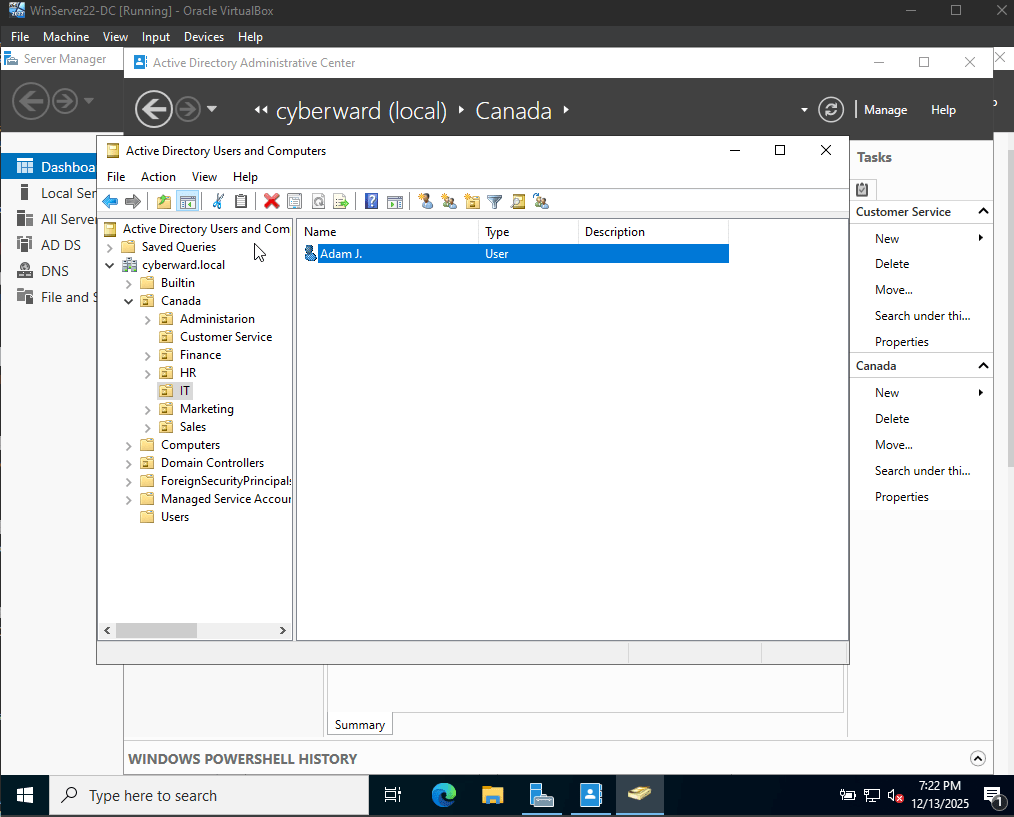Click the red Delete toolbar icon
The height and width of the screenshot is (817, 1014).
pyautogui.click(x=272, y=201)
